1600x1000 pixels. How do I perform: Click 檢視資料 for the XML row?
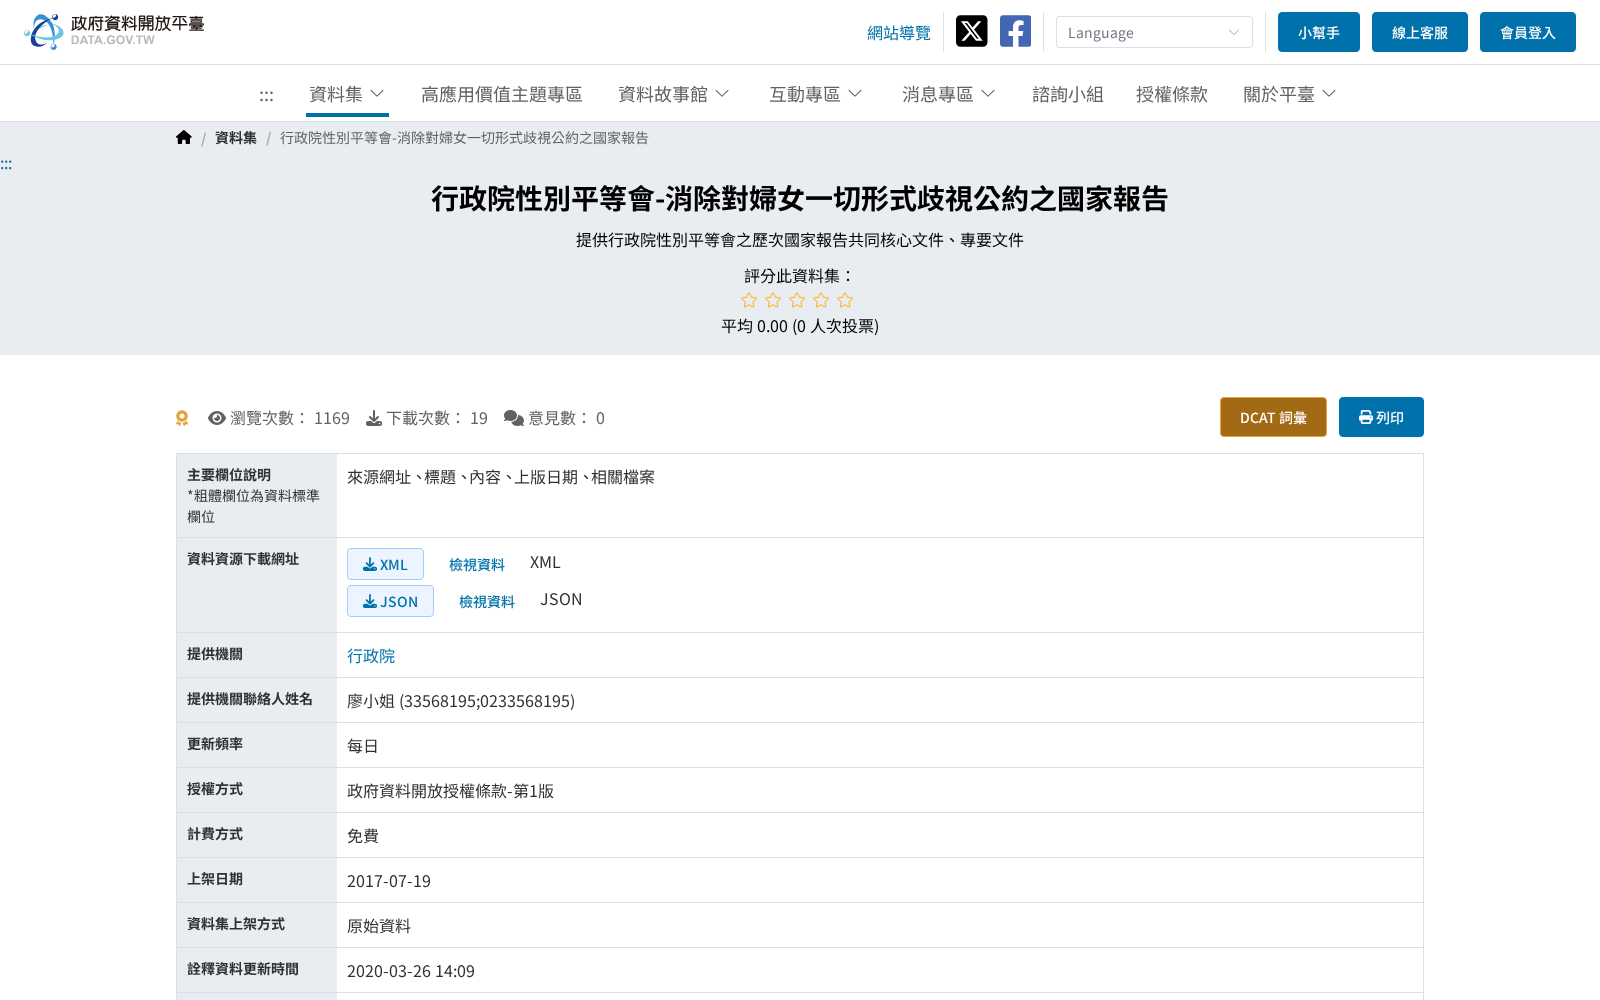tap(477, 565)
